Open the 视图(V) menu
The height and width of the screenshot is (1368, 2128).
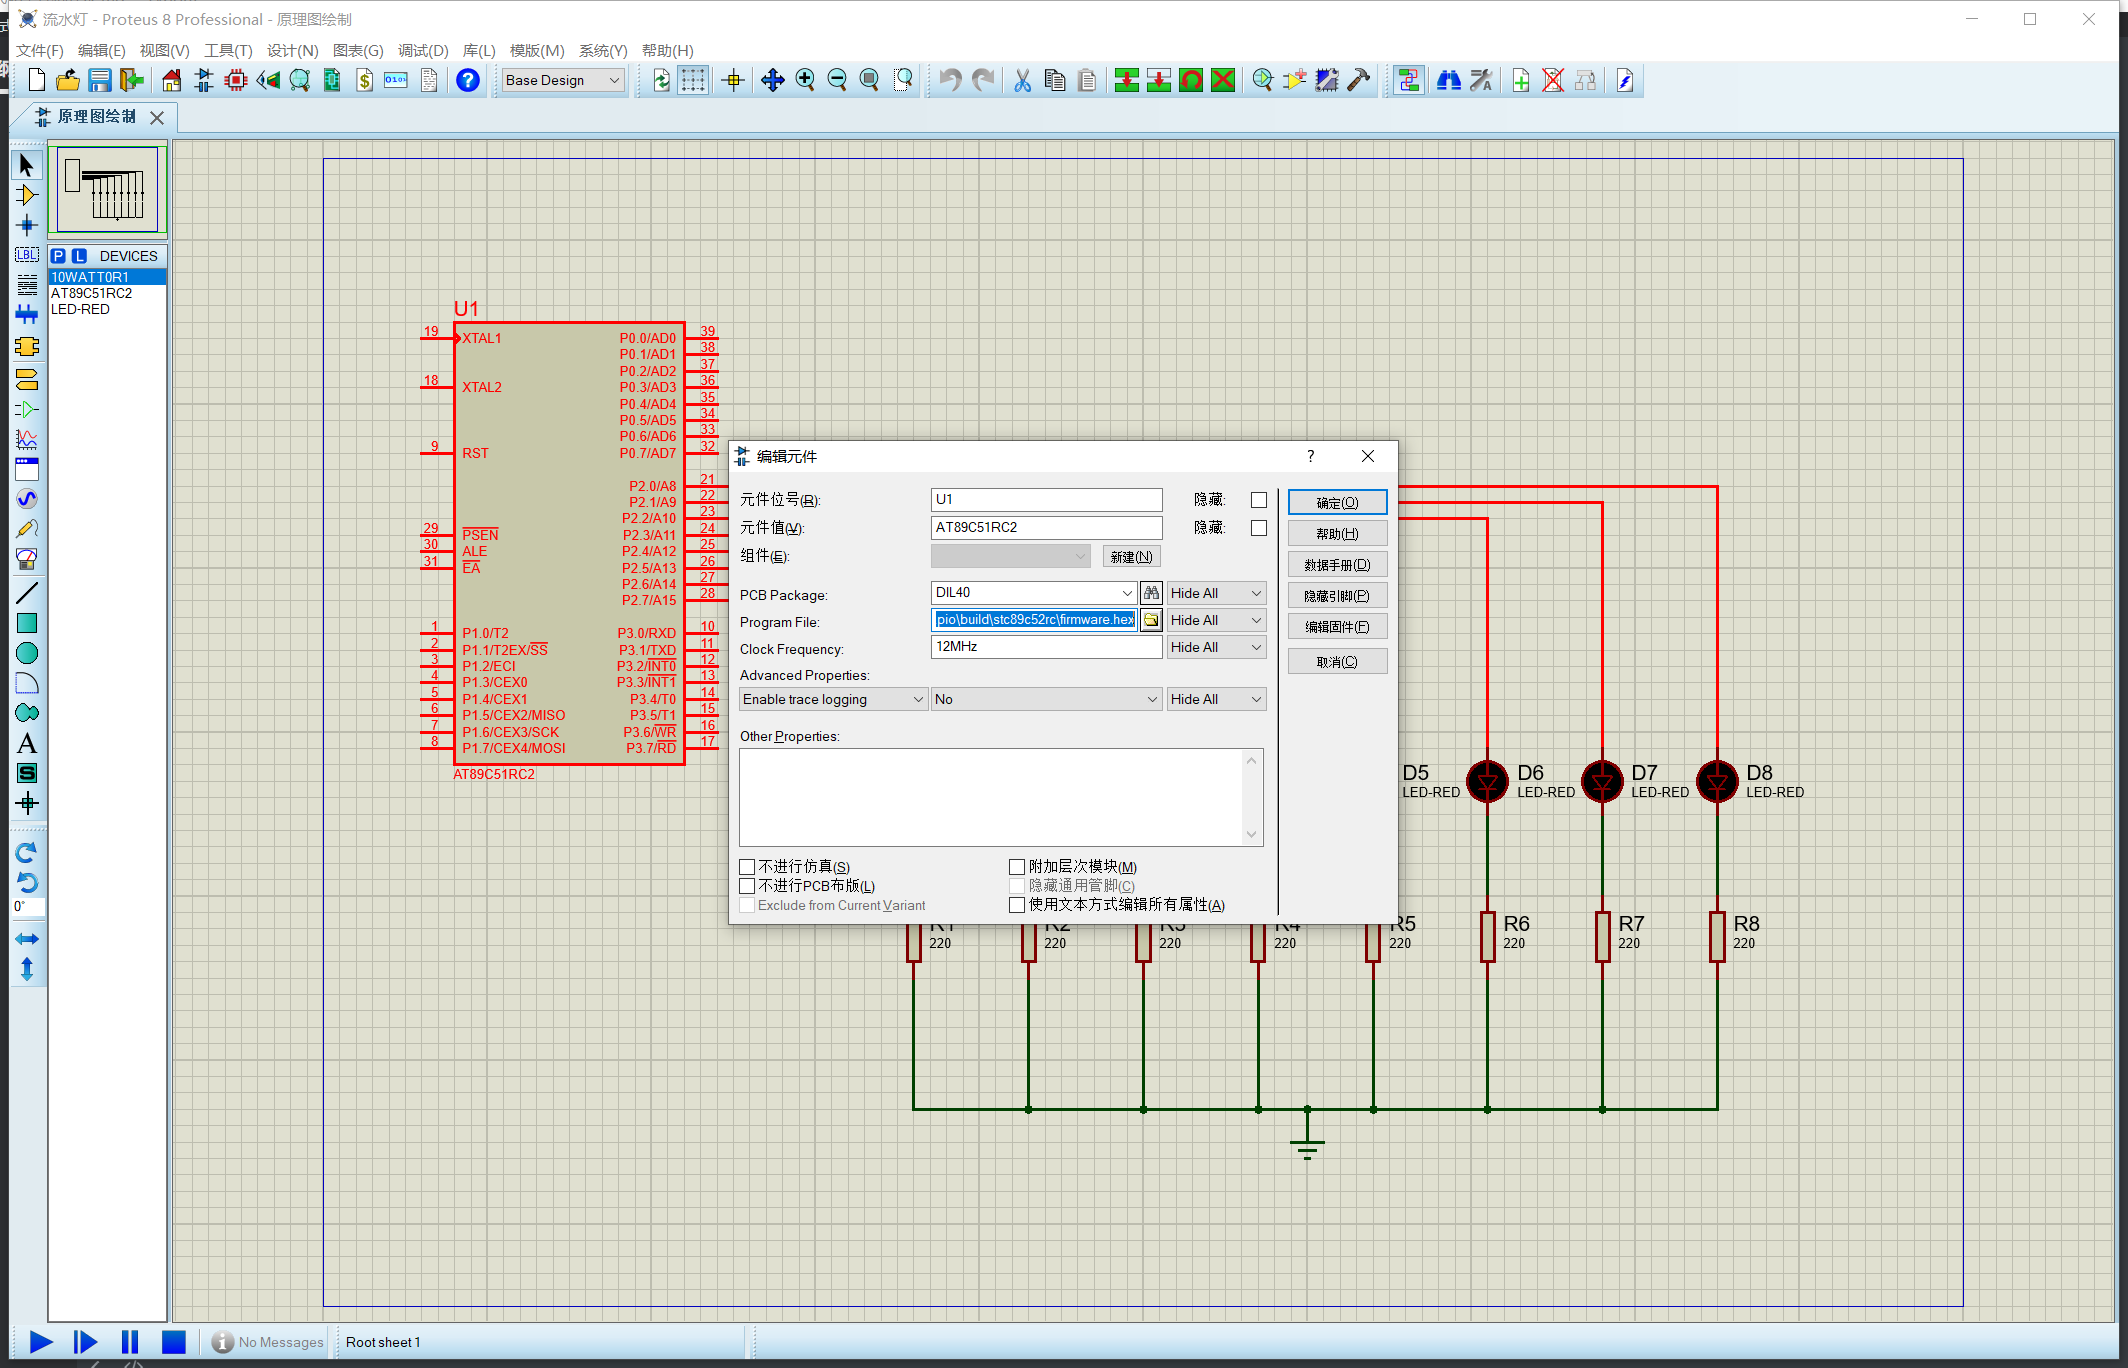[164, 50]
